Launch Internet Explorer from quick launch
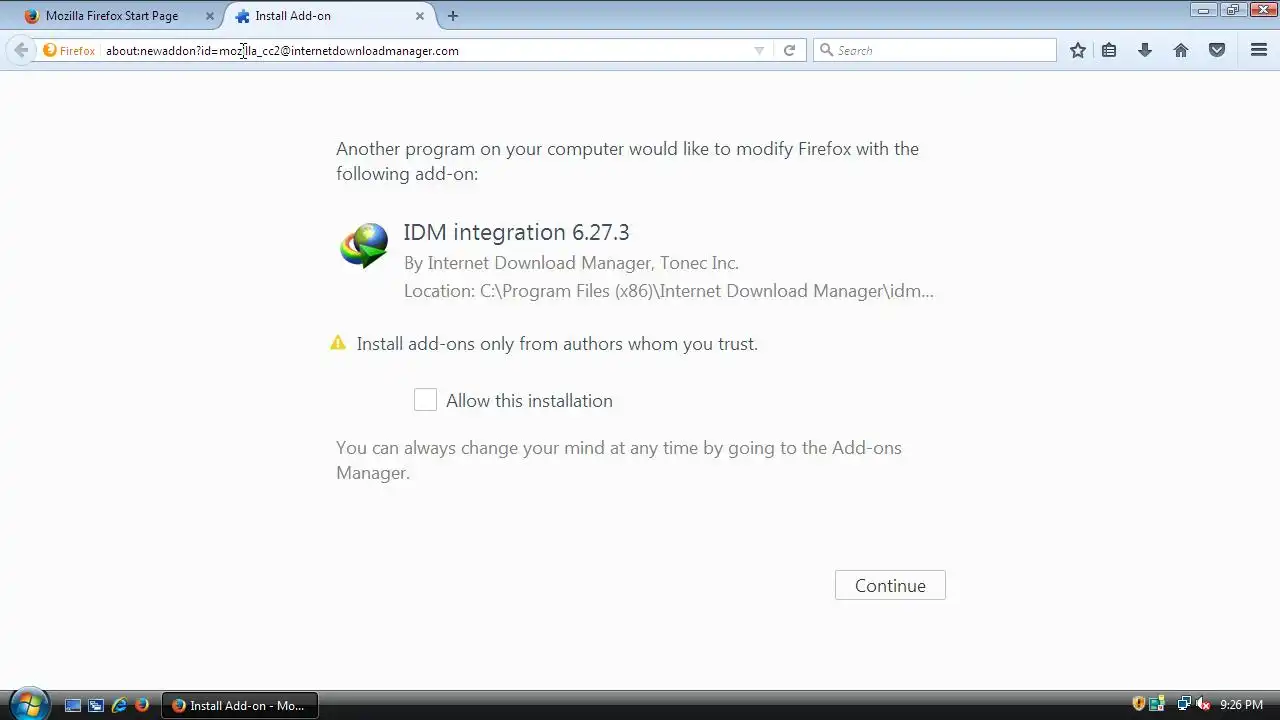The image size is (1280, 720). click(119, 705)
